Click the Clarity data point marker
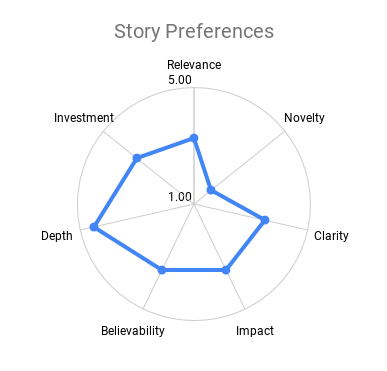This screenshot has height=371, width=387. coord(265,220)
